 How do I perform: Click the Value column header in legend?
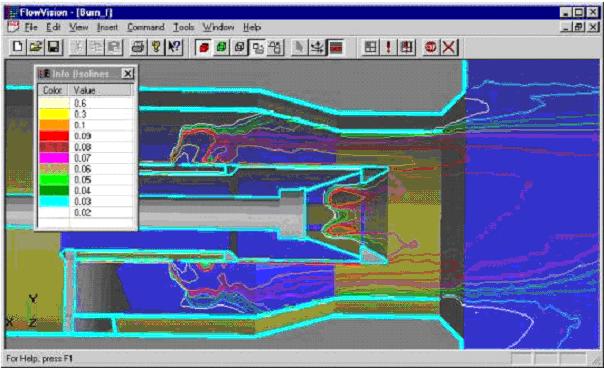(100, 90)
